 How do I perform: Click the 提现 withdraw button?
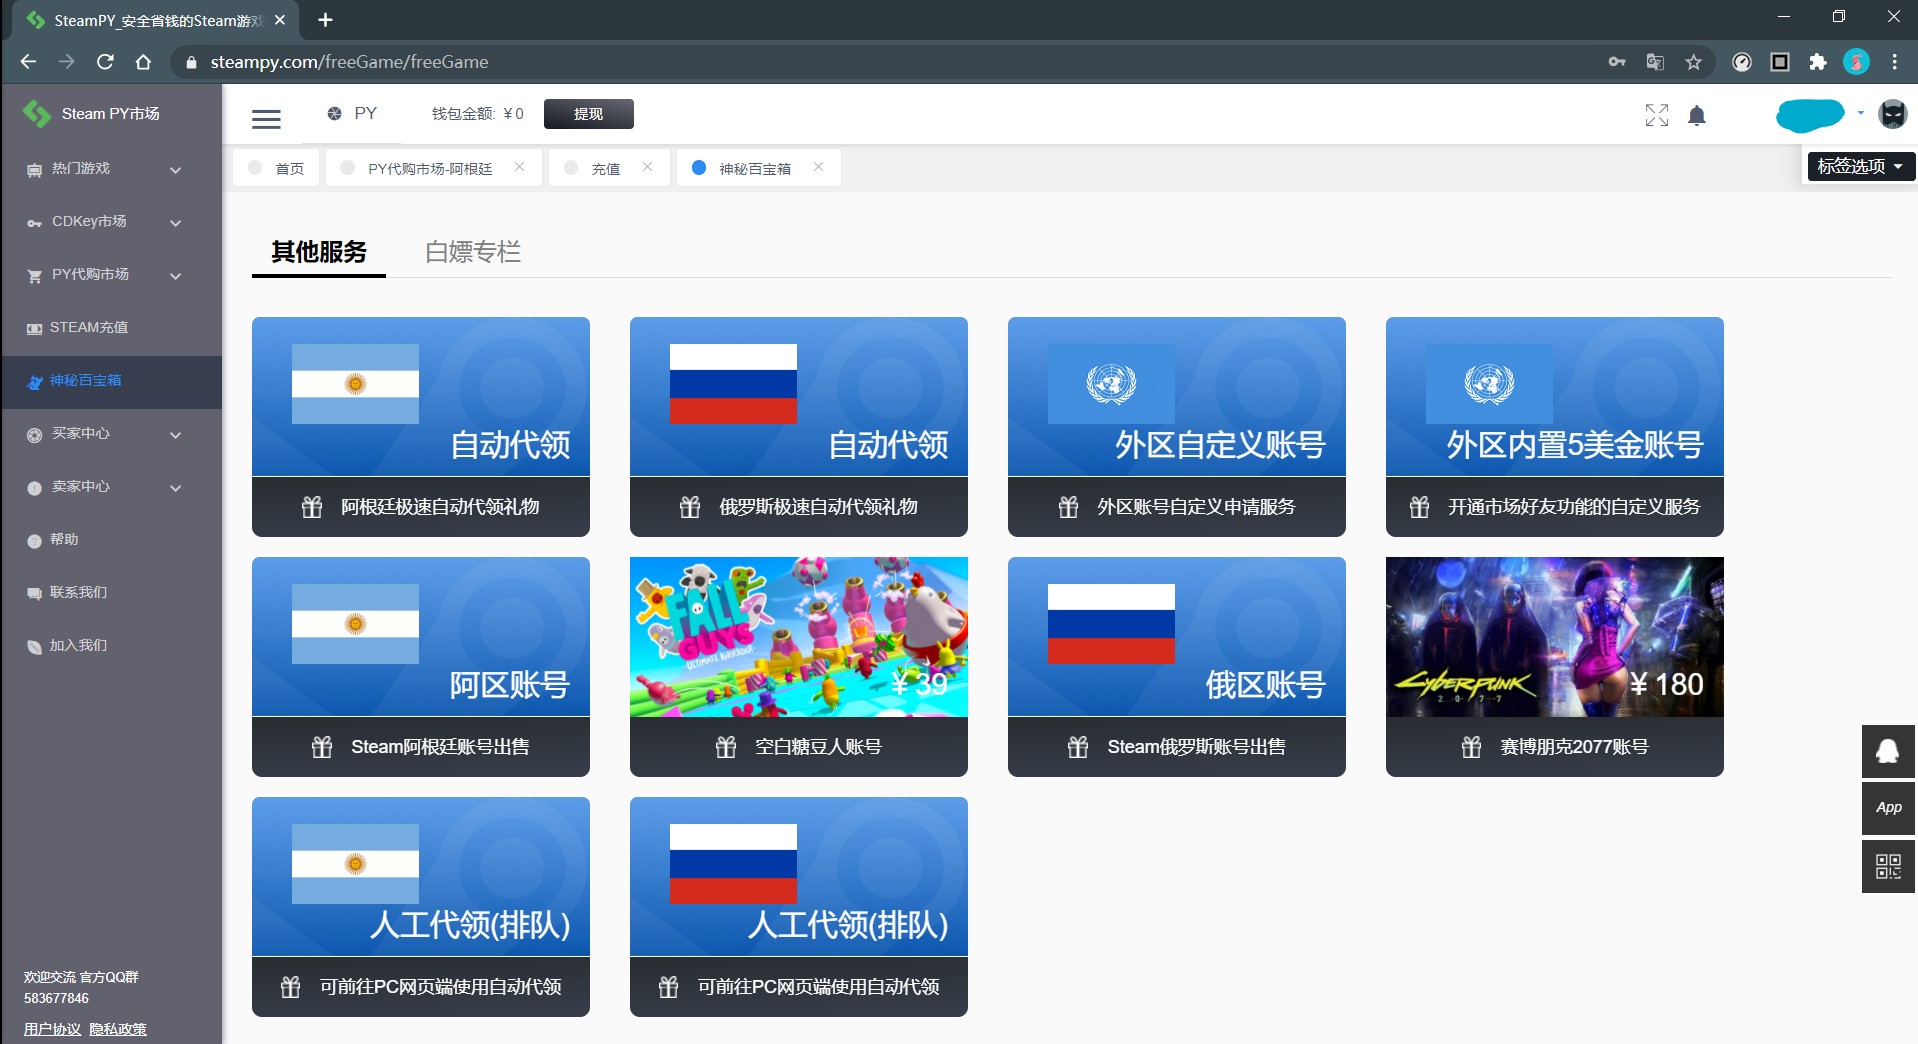tap(588, 114)
